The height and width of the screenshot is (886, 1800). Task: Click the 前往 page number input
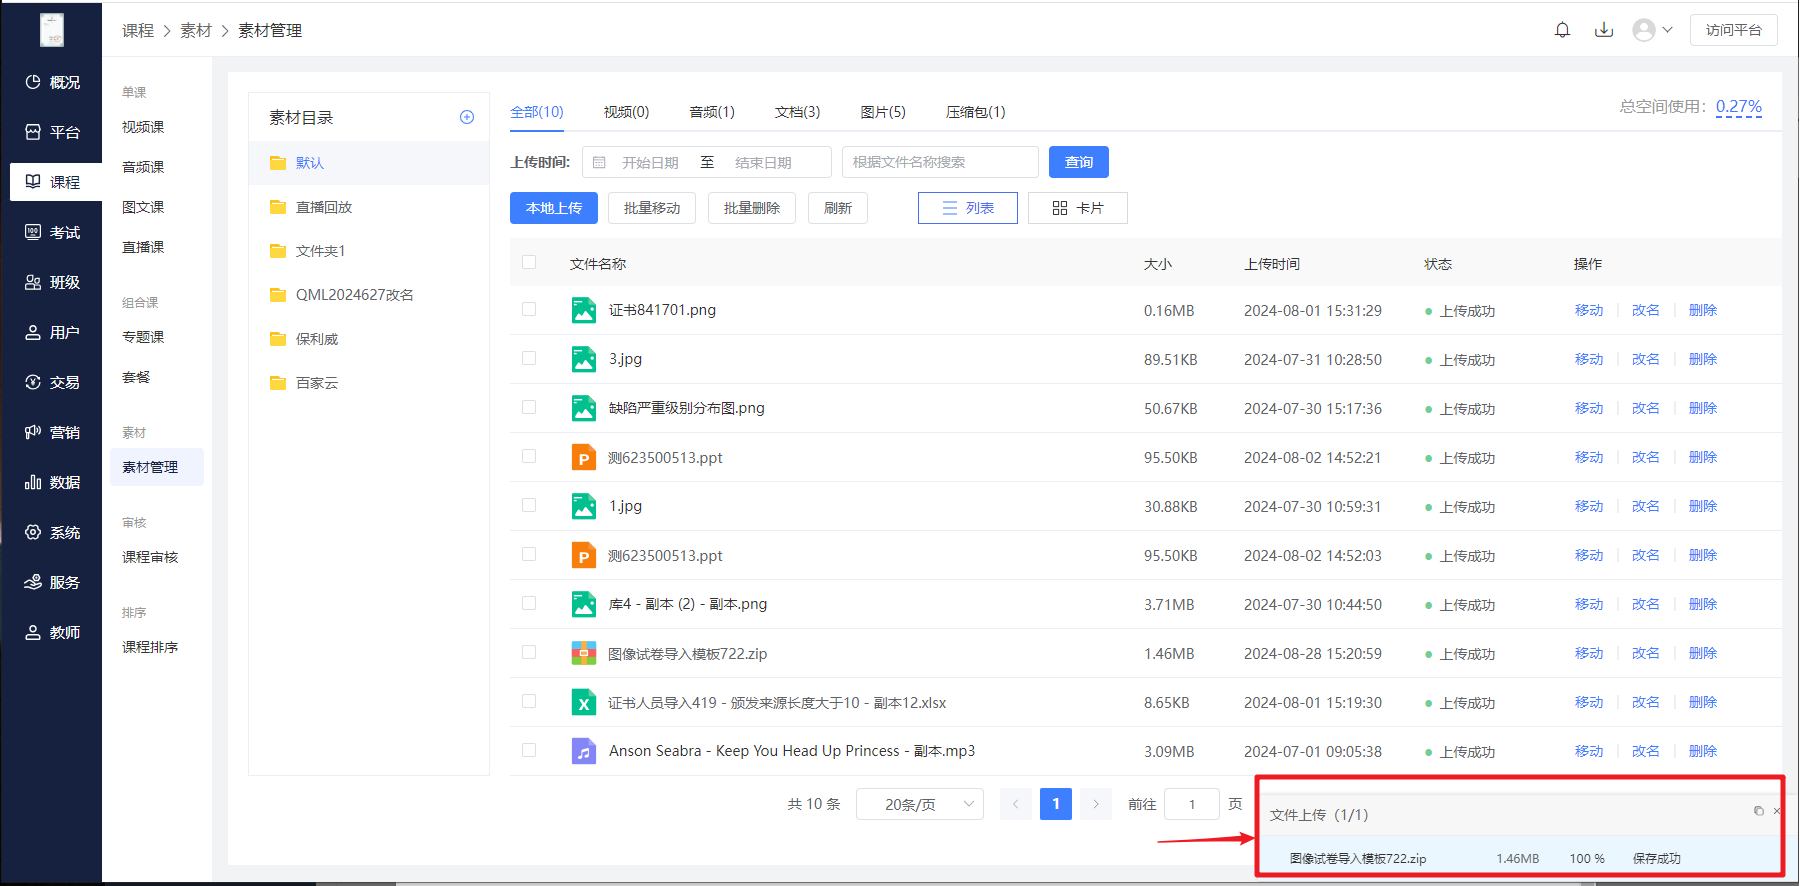[1192, 804]
